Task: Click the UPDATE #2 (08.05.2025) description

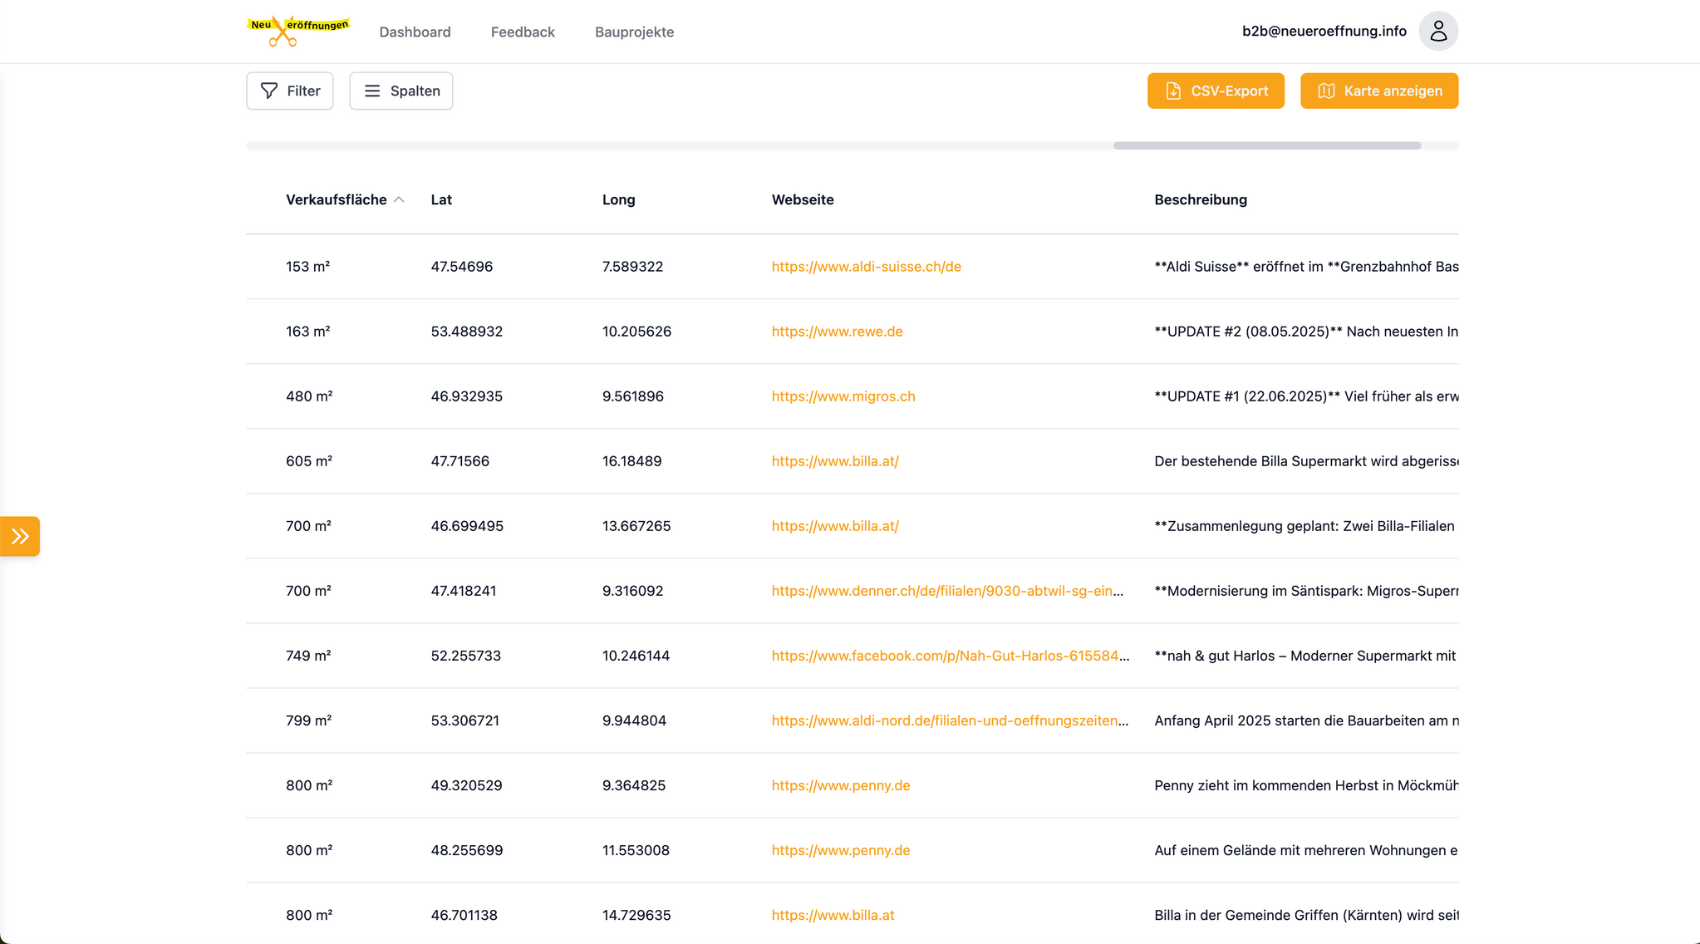Action: point(1306,332)
